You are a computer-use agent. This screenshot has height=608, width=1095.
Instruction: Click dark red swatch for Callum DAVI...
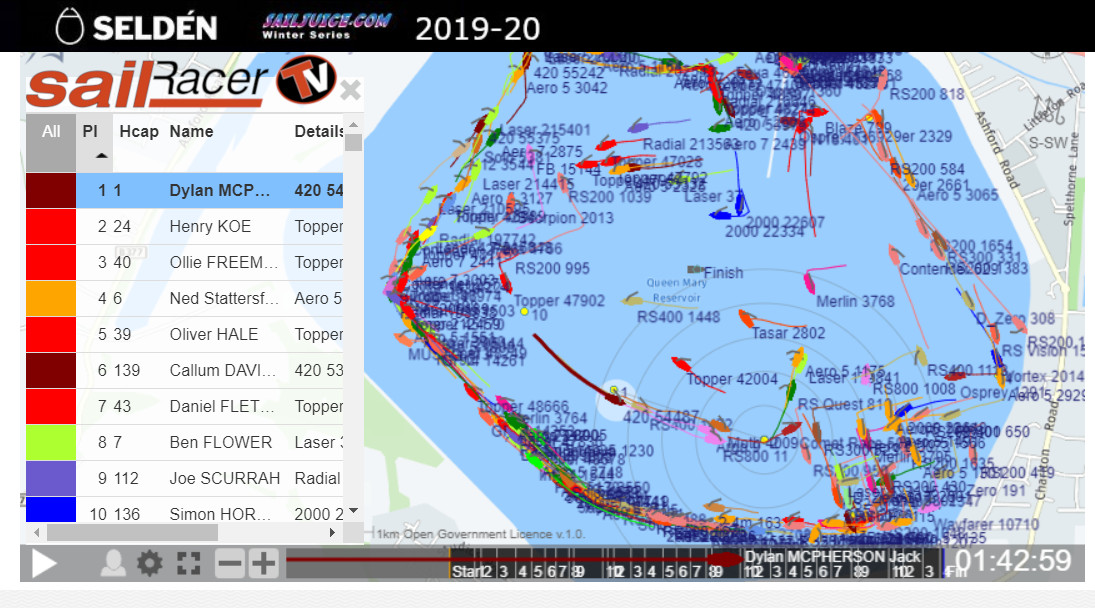point(51,370)
